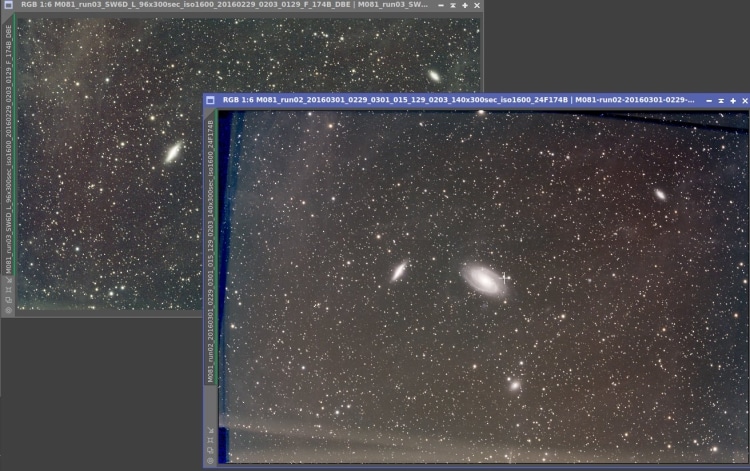This screenshot has height=471, width=750.
Task: Click the large M81 spiral galaxy core
Action: (484, 279)
